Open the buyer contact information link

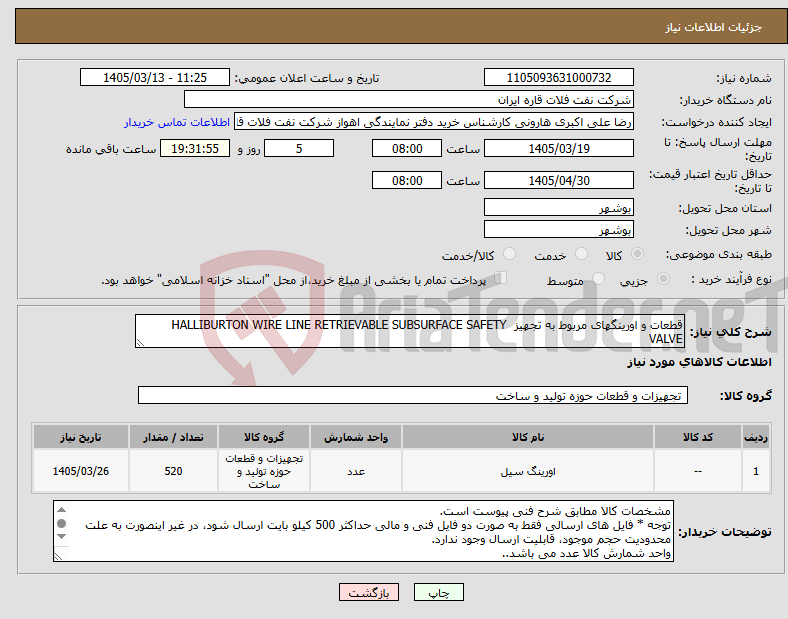[x=177, y=122]
